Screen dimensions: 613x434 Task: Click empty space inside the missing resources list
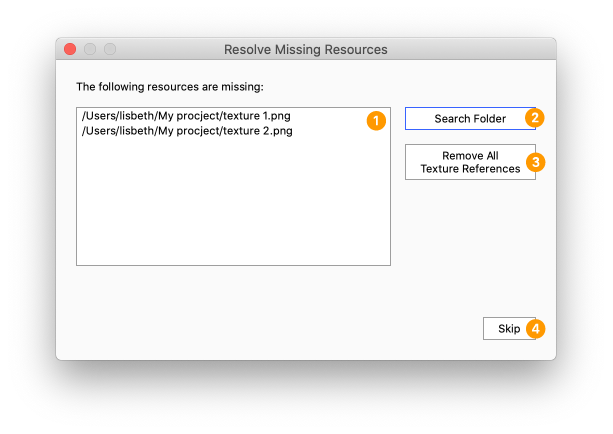pyautogui.click(x=233, y=203)
